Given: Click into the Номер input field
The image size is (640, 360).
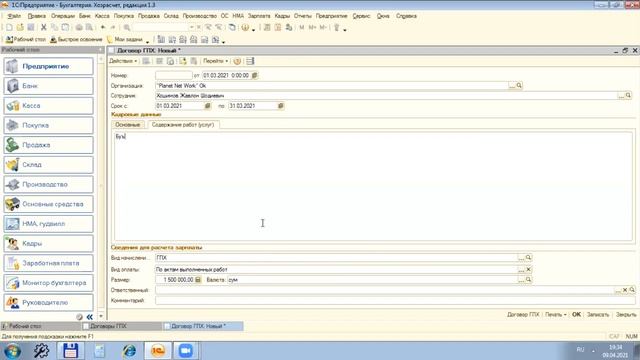Looking at the screenshot, I should point(173,76).
